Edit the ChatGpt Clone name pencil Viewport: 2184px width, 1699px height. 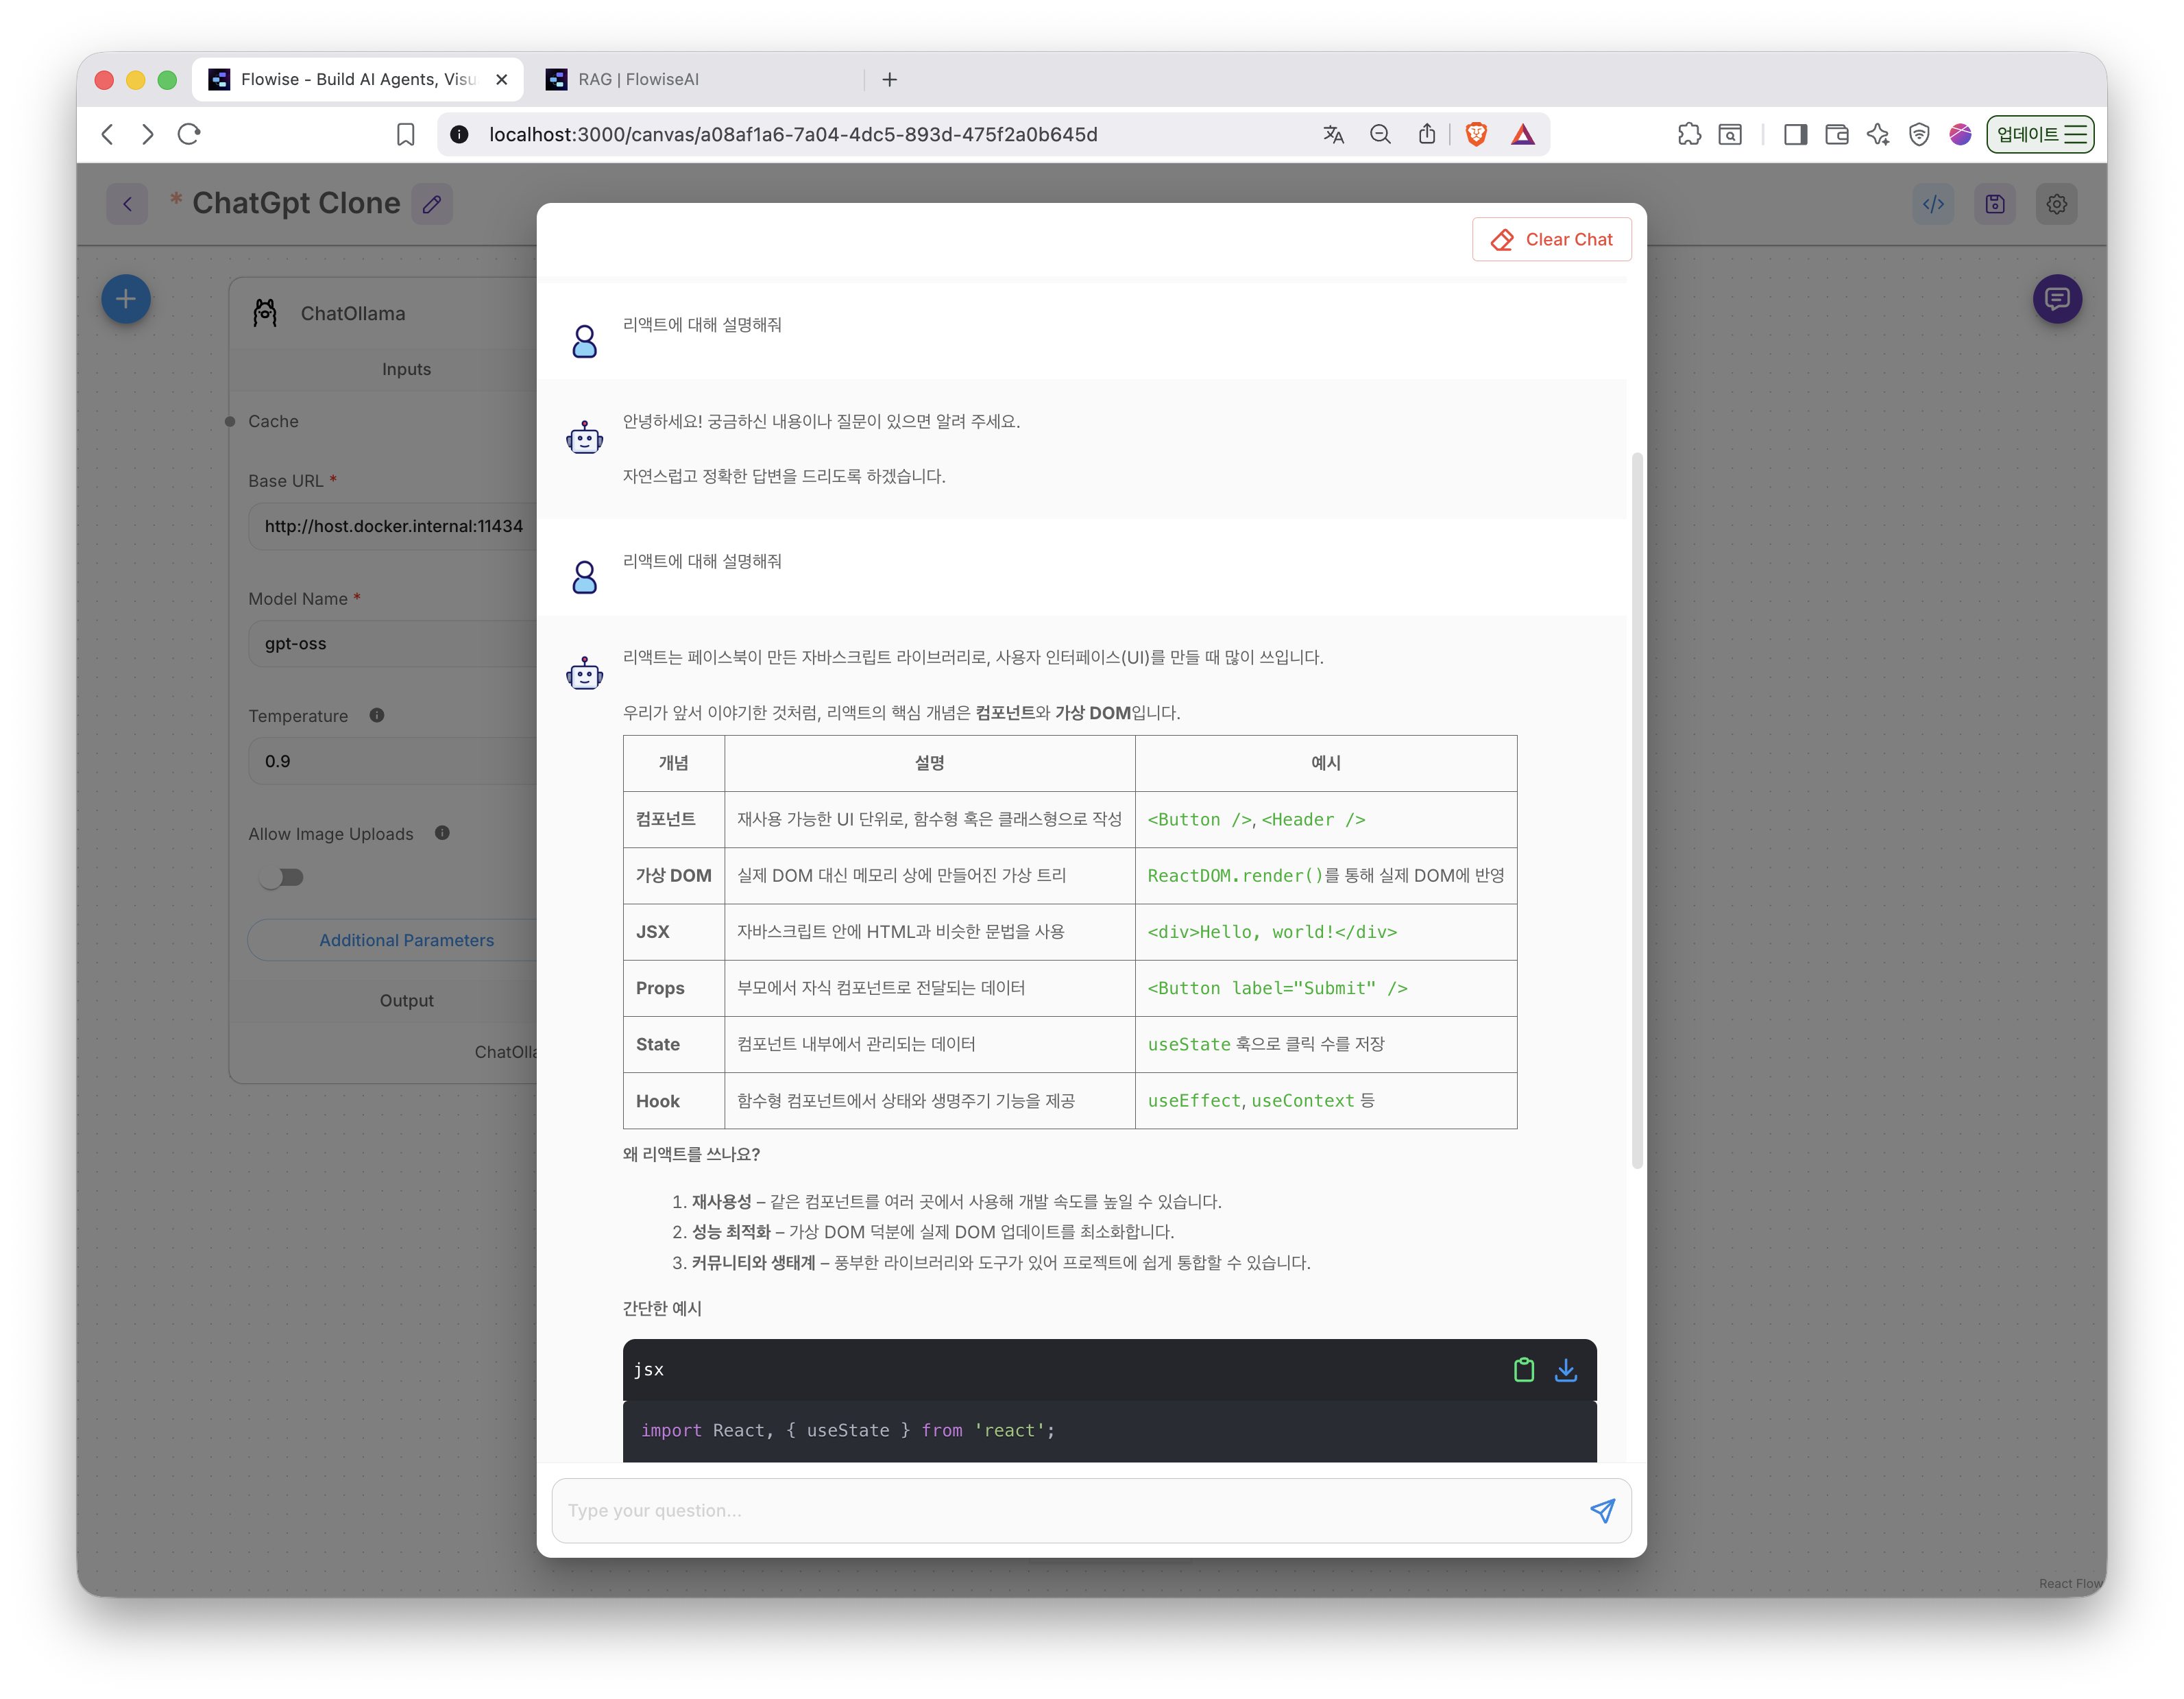pos(432,204)
